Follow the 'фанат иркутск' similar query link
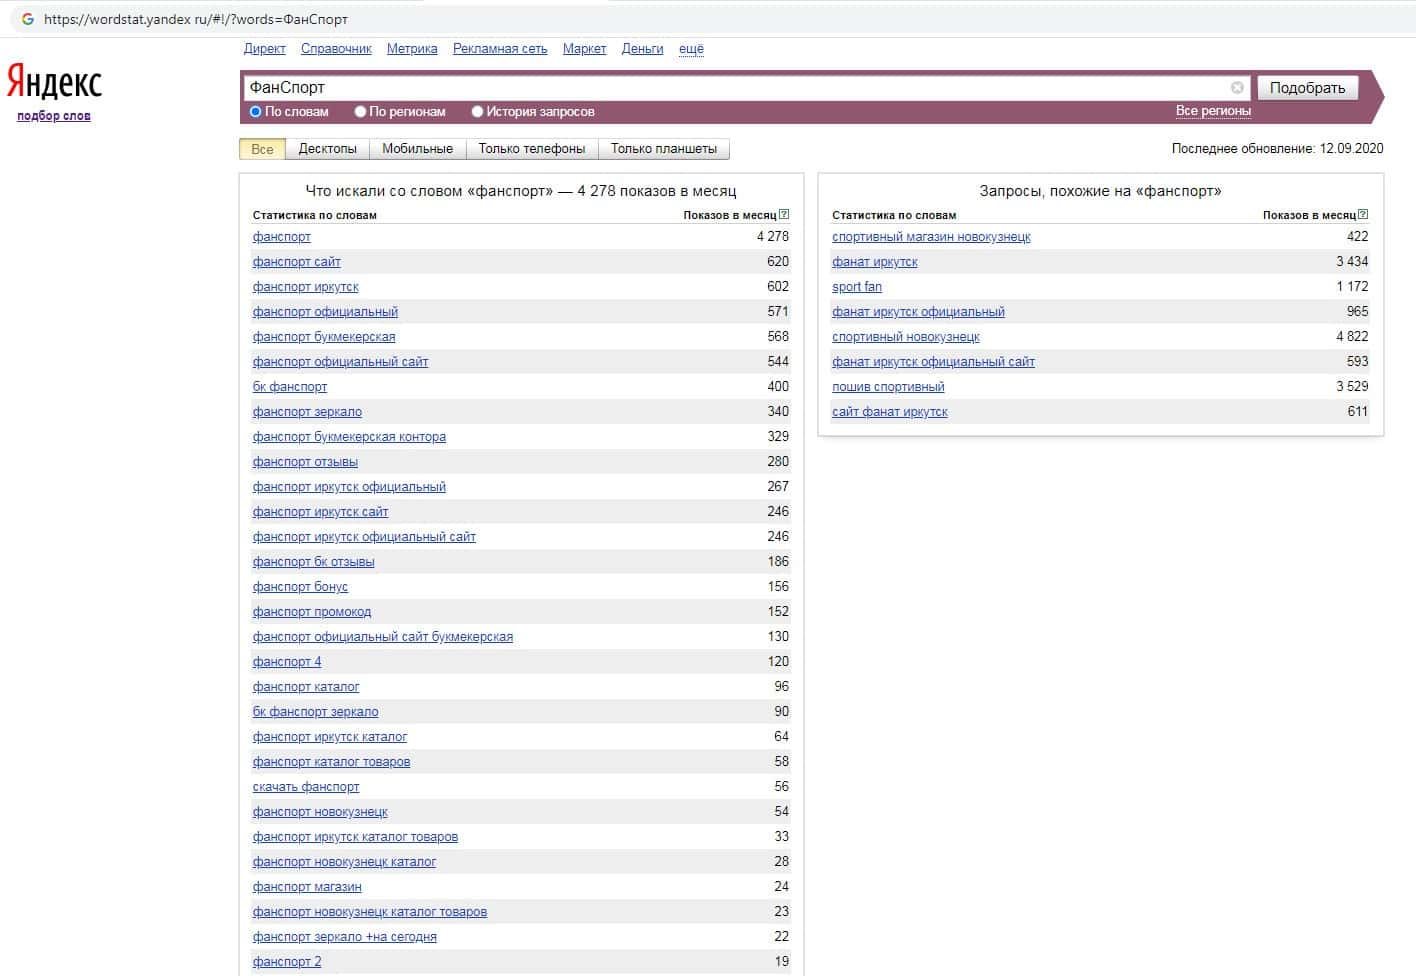The image size is (1416, 976). pyautogui.click(x=874, y=262)
